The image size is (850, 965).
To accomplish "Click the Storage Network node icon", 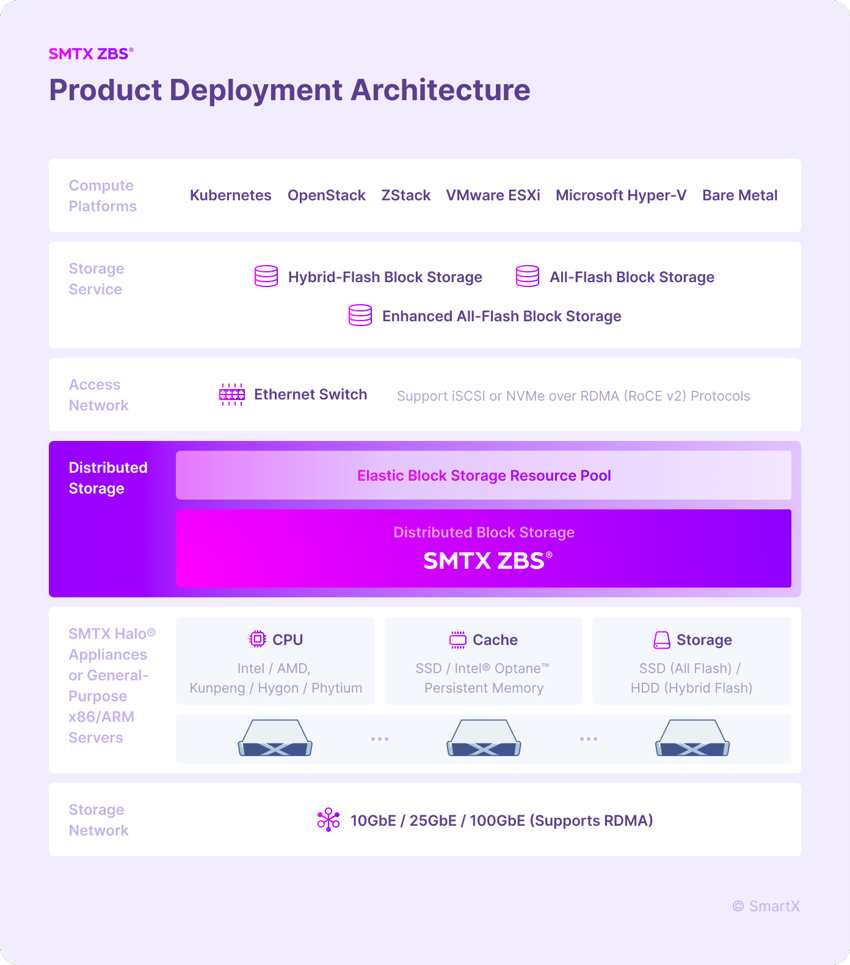I will (x=328, y=820).
